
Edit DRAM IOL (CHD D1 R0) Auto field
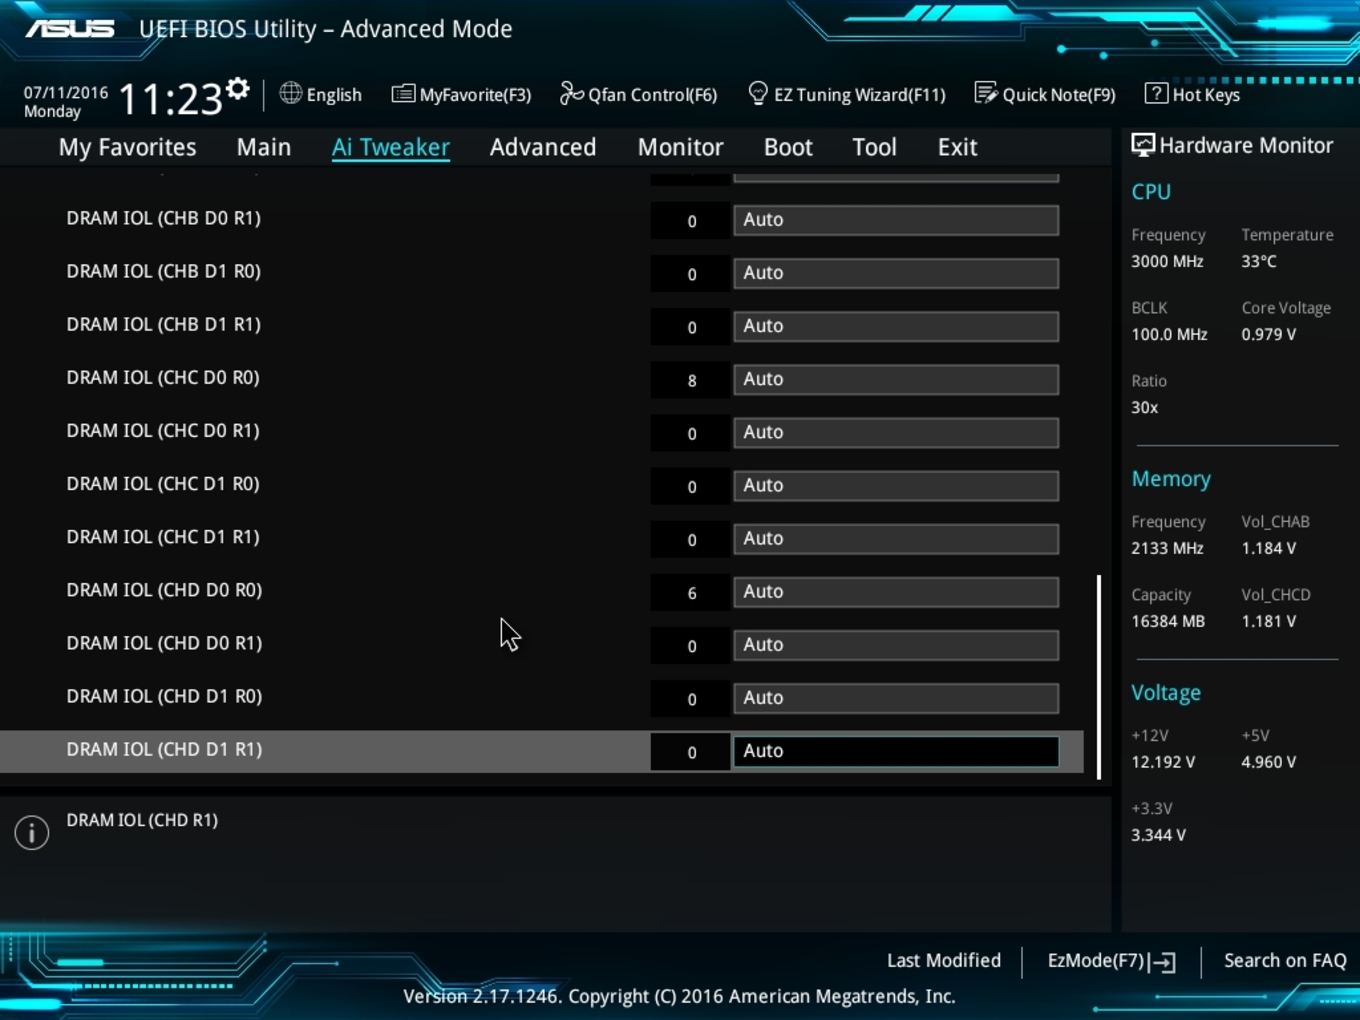(x=896, y=697)
